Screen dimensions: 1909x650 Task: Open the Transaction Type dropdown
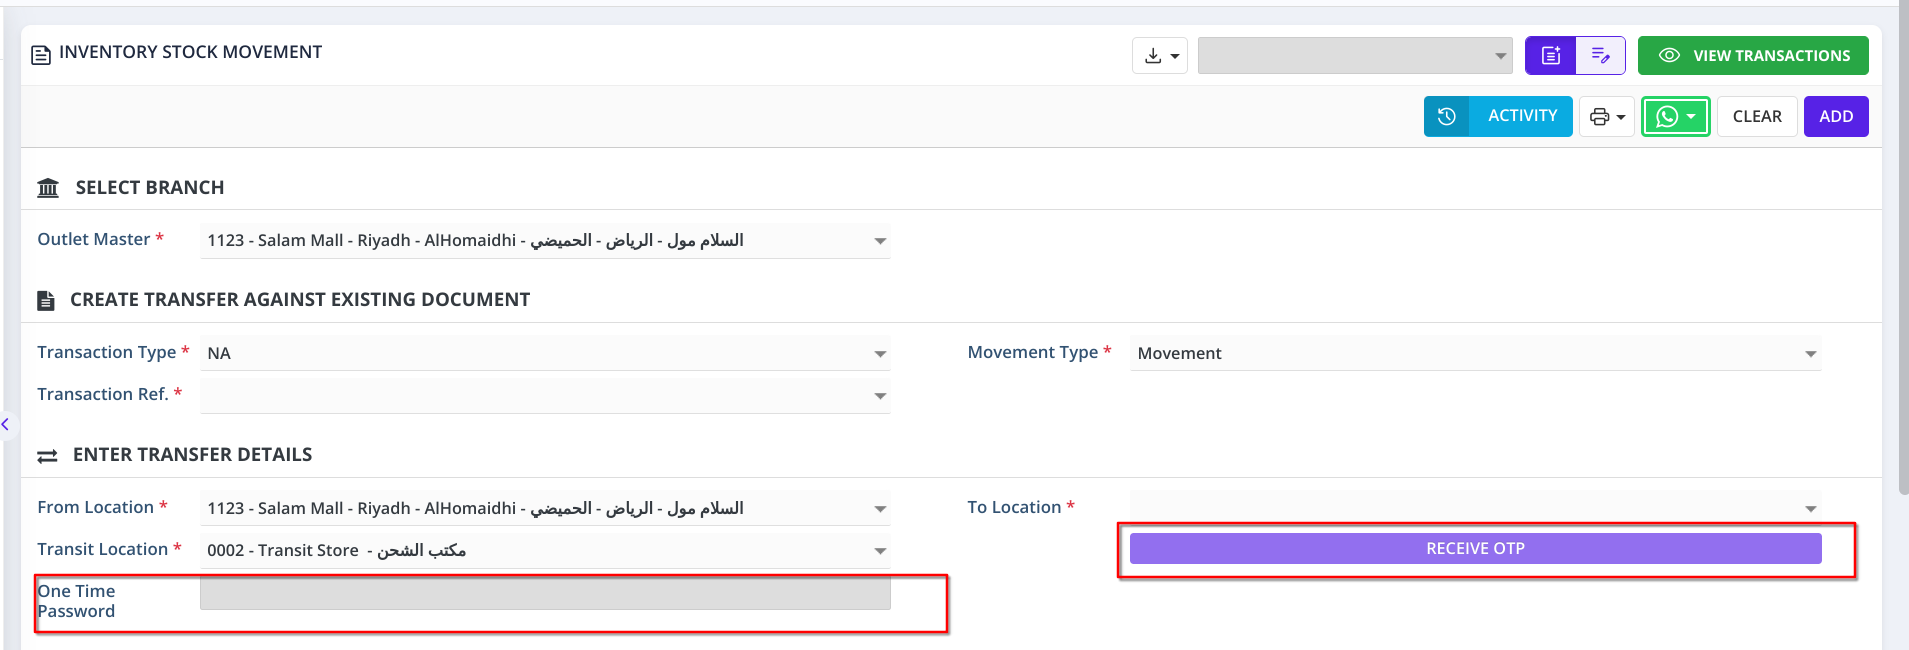tap(879, 354)
